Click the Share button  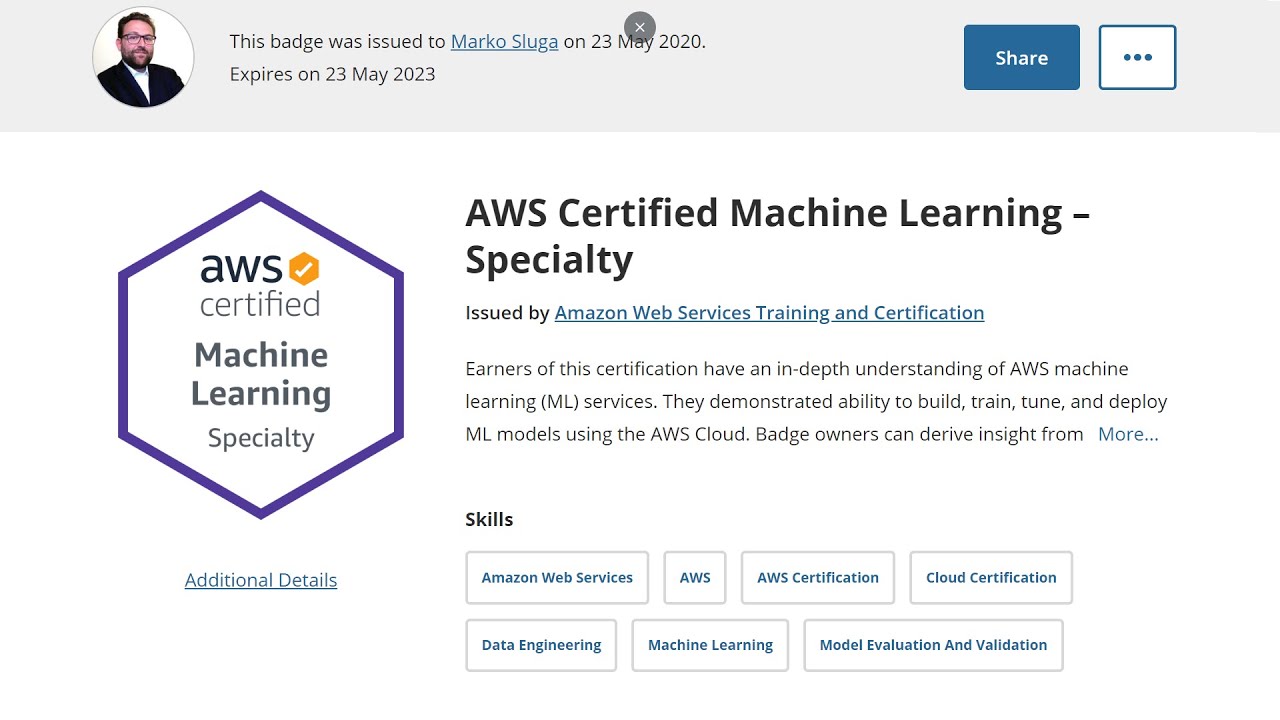click(1021, 58)
